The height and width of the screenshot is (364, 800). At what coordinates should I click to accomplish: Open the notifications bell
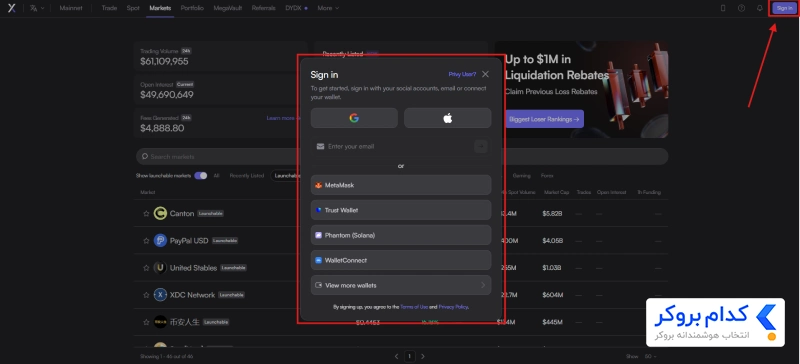tap(760, 8)
